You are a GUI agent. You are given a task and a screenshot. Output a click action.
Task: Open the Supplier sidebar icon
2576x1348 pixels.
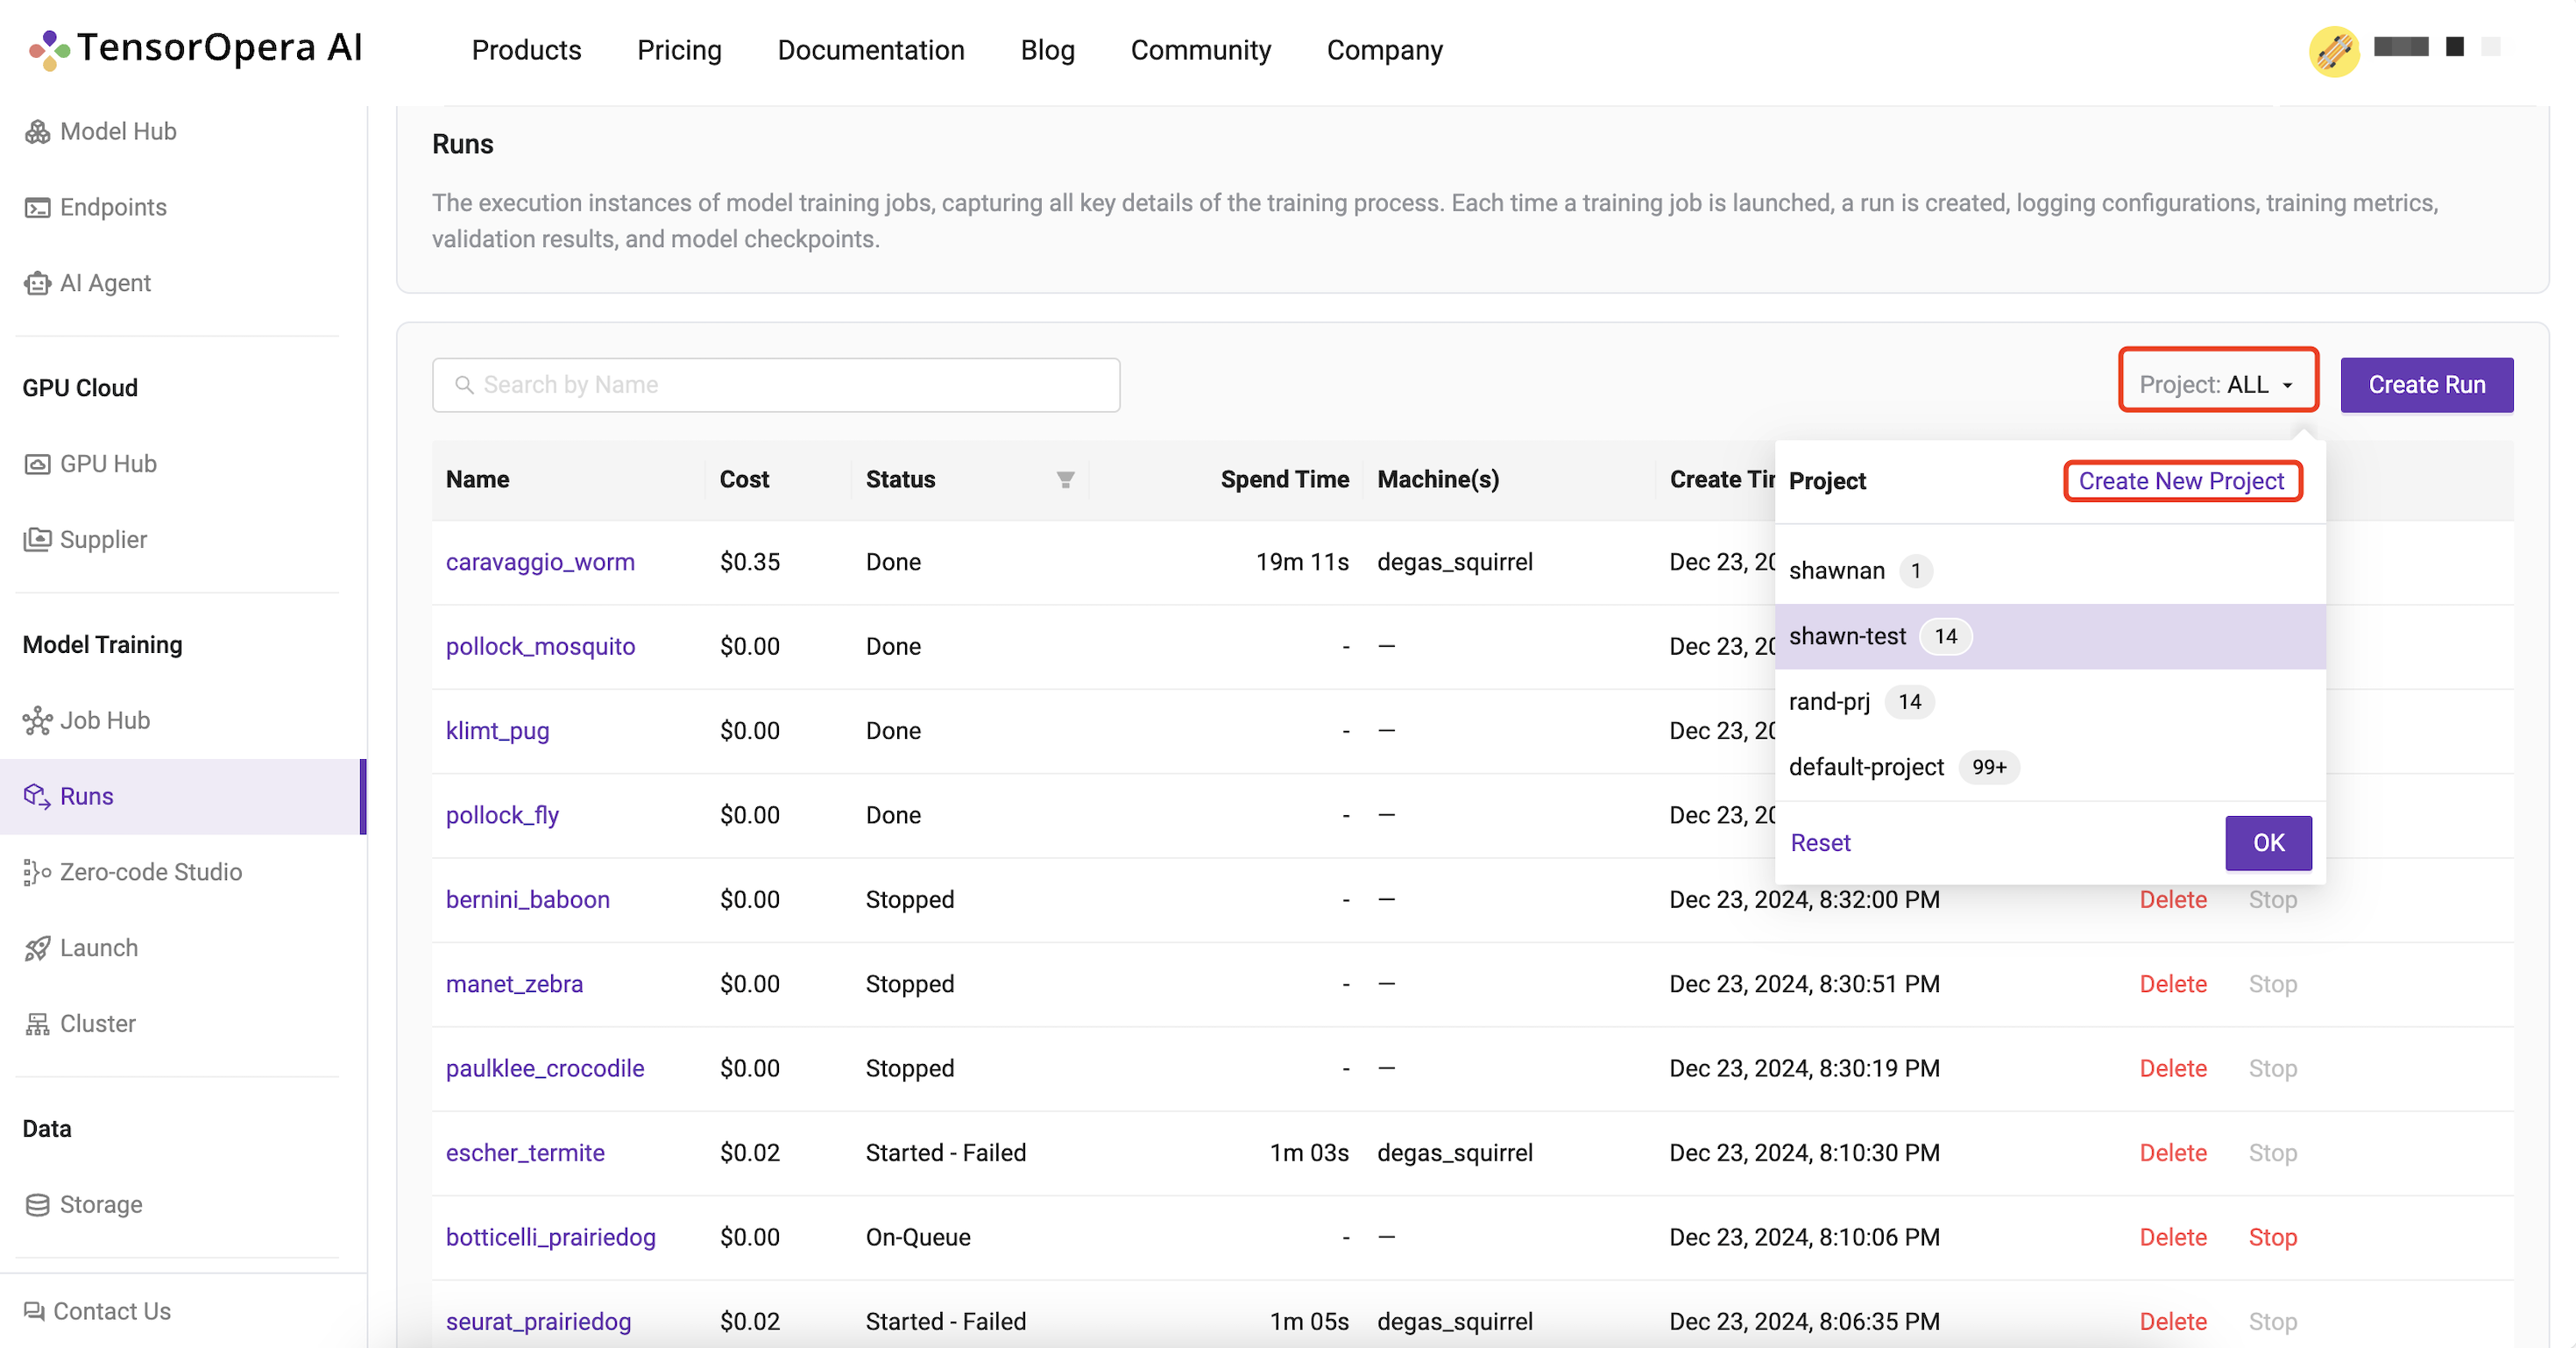click(37, 539)
